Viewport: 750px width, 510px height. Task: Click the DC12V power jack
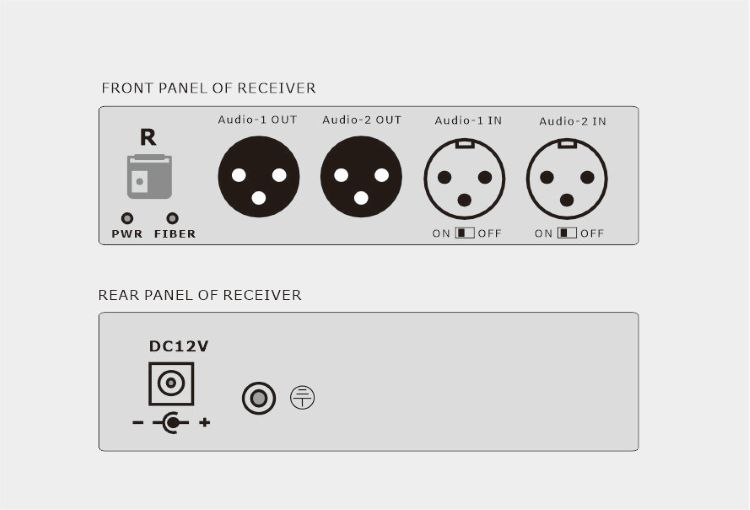point(171,384)
